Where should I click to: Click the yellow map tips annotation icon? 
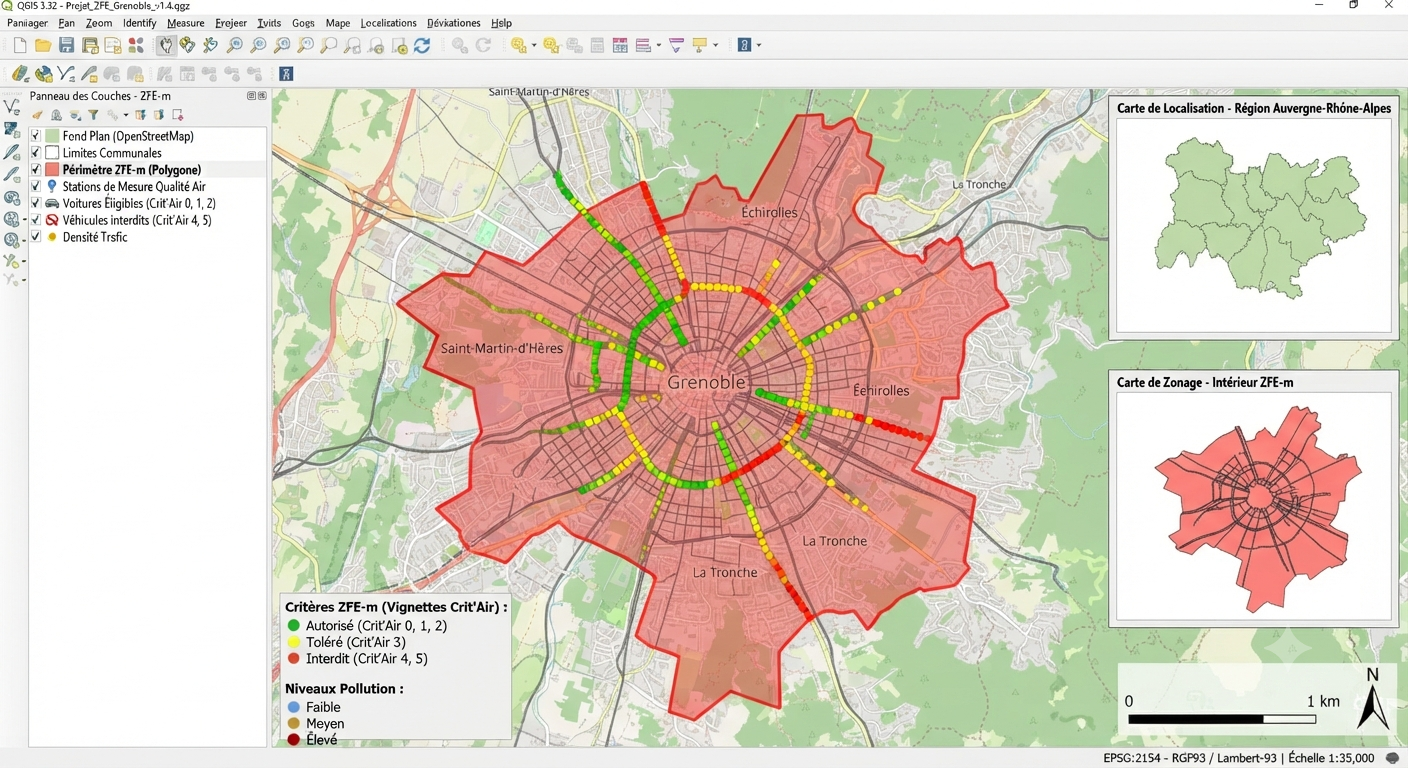click(699, 45)
